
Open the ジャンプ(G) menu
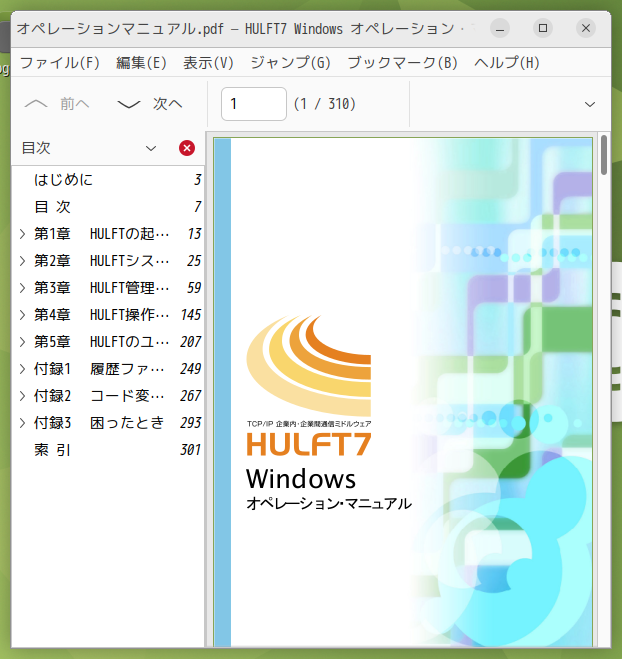click(x=290, y=63)
